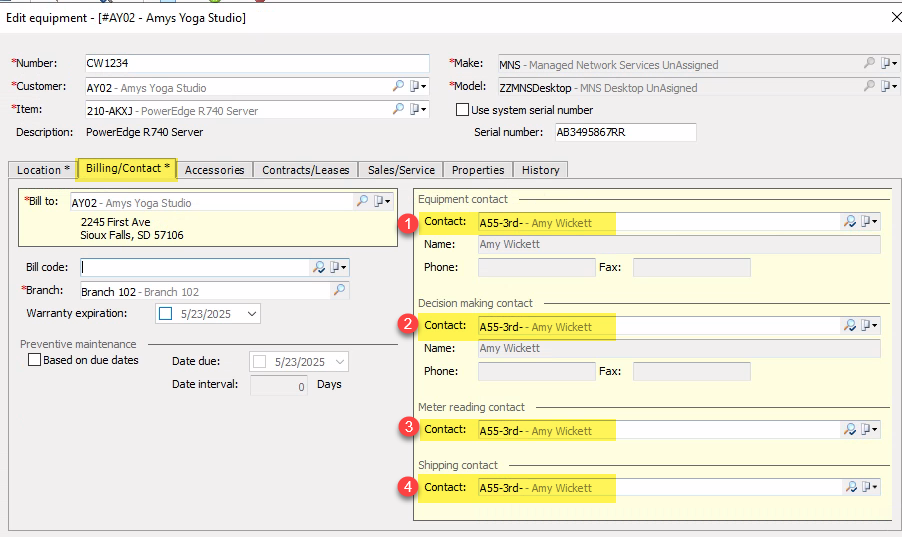View History tab
The height and width of the screenshot is (537, 902).
pos(540,170)
